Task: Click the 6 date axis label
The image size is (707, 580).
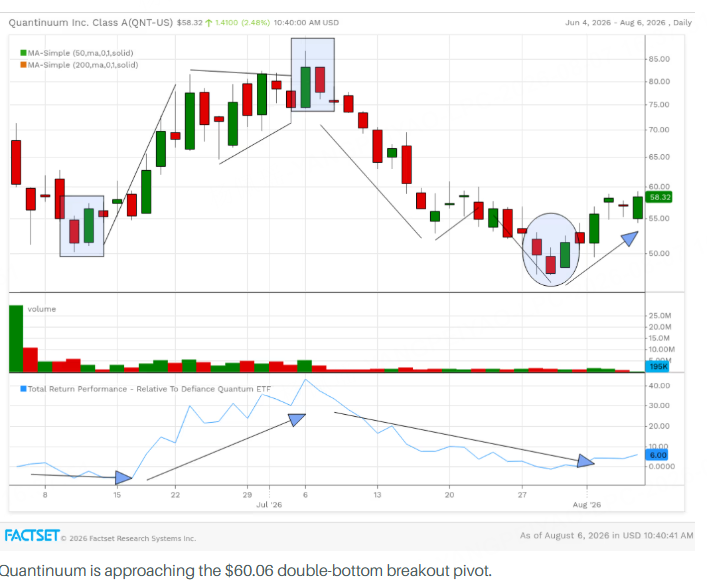Action: click(305, 495)
